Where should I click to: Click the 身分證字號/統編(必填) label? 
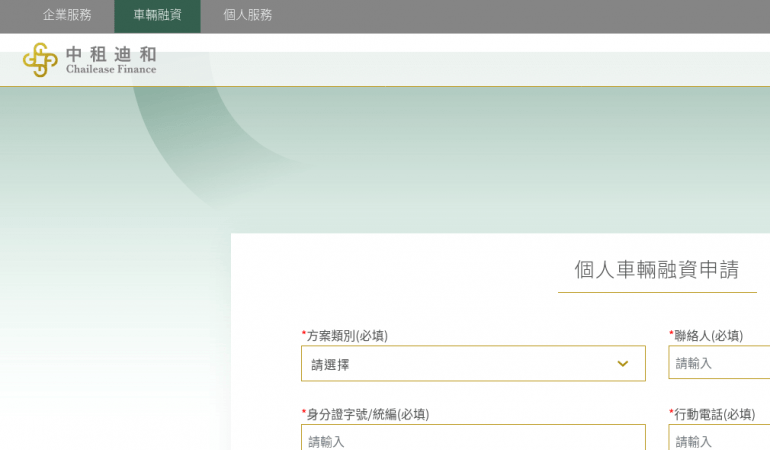(x=365, y=415)
